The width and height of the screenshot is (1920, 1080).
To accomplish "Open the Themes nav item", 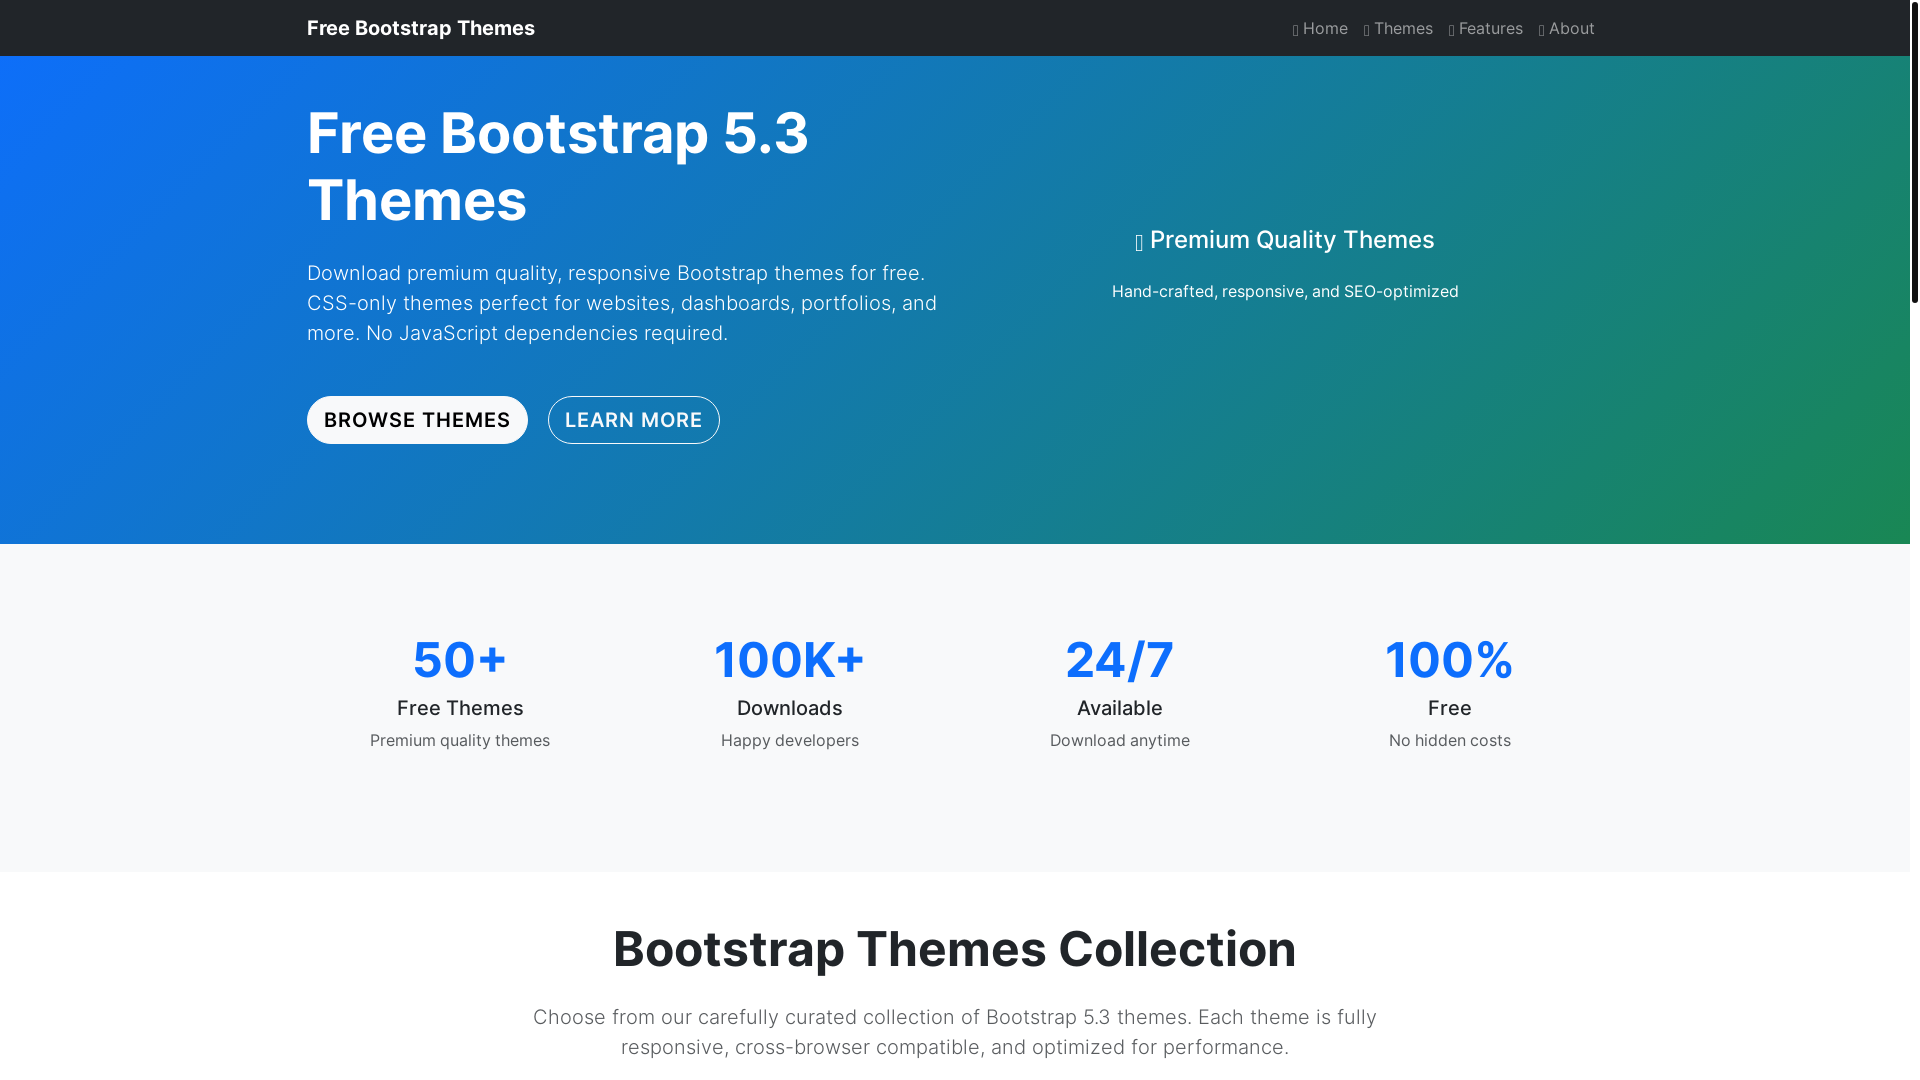I will click(1398, 28).
